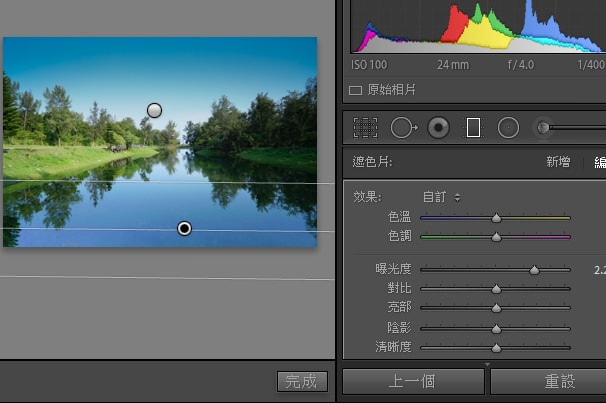Collapse panel using bottom triangle arrow
This screenshot has width=606, height=403.
click(x=487, y=364)
